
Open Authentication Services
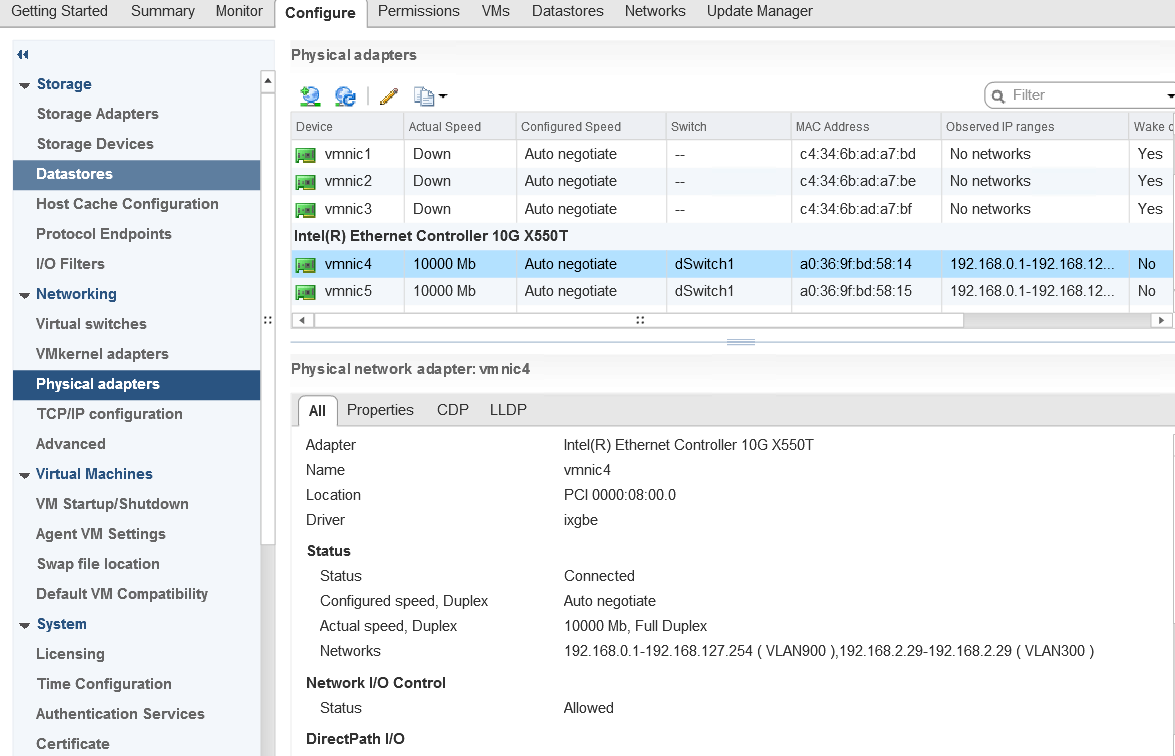[120, 713]
